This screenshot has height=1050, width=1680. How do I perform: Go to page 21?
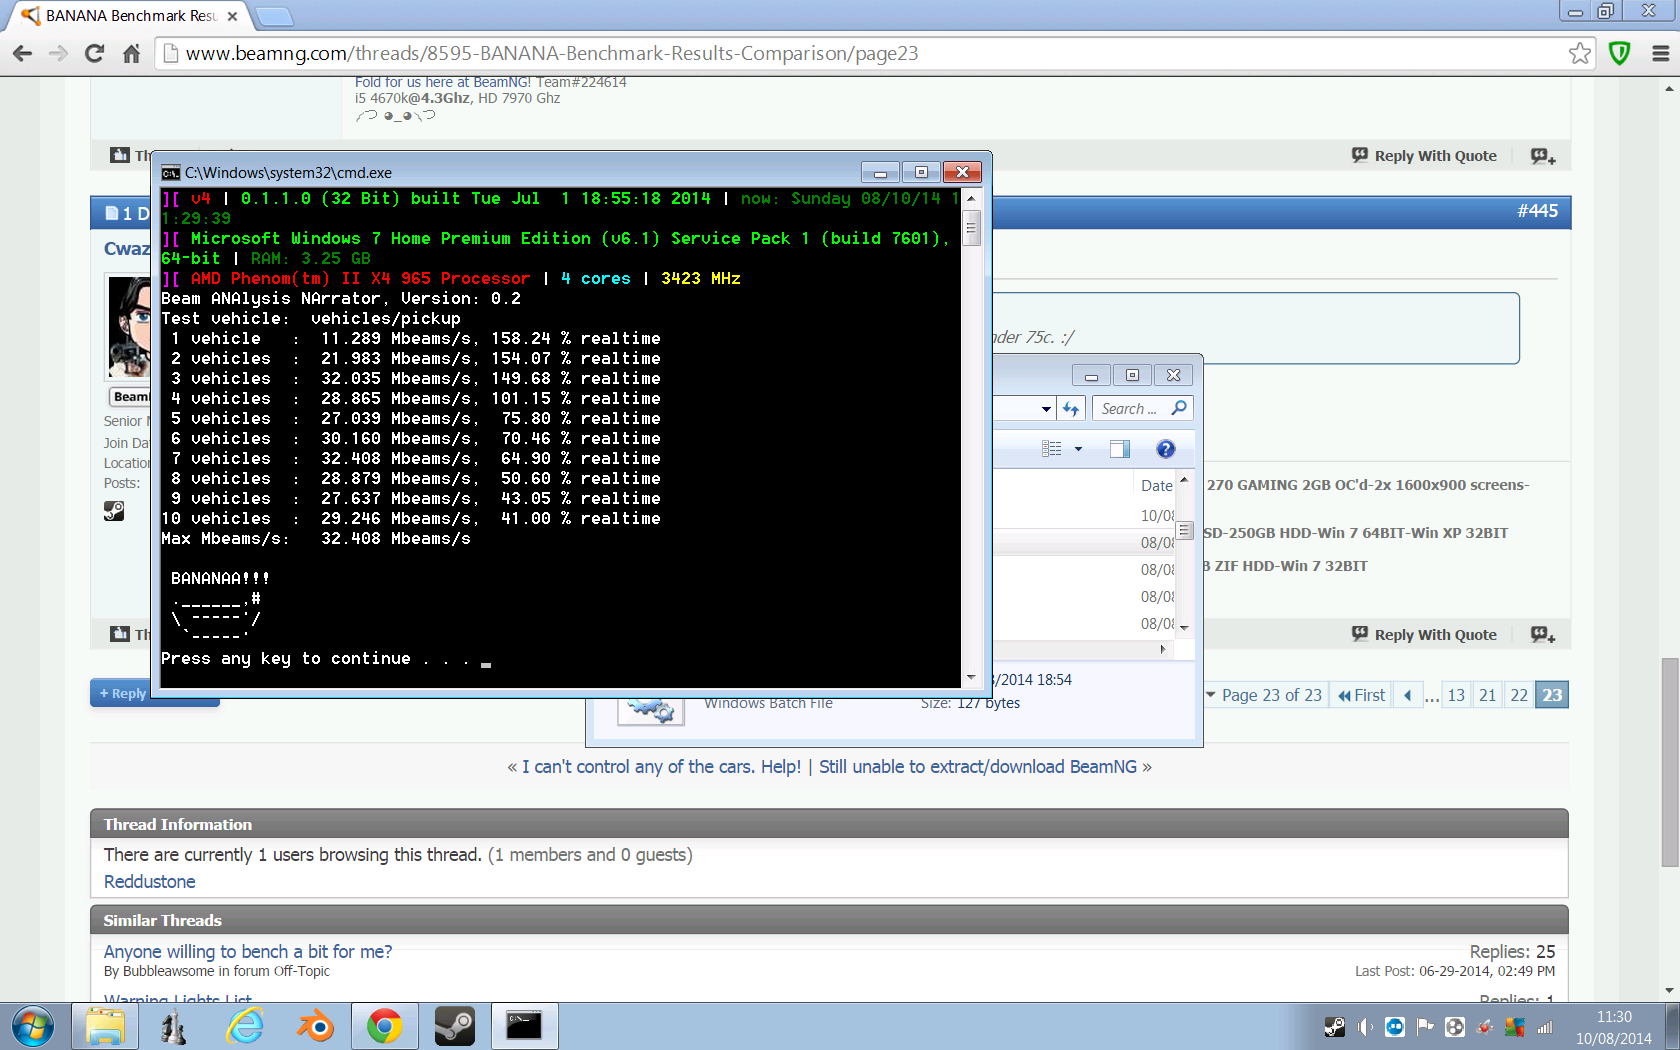coord(1488,695)
